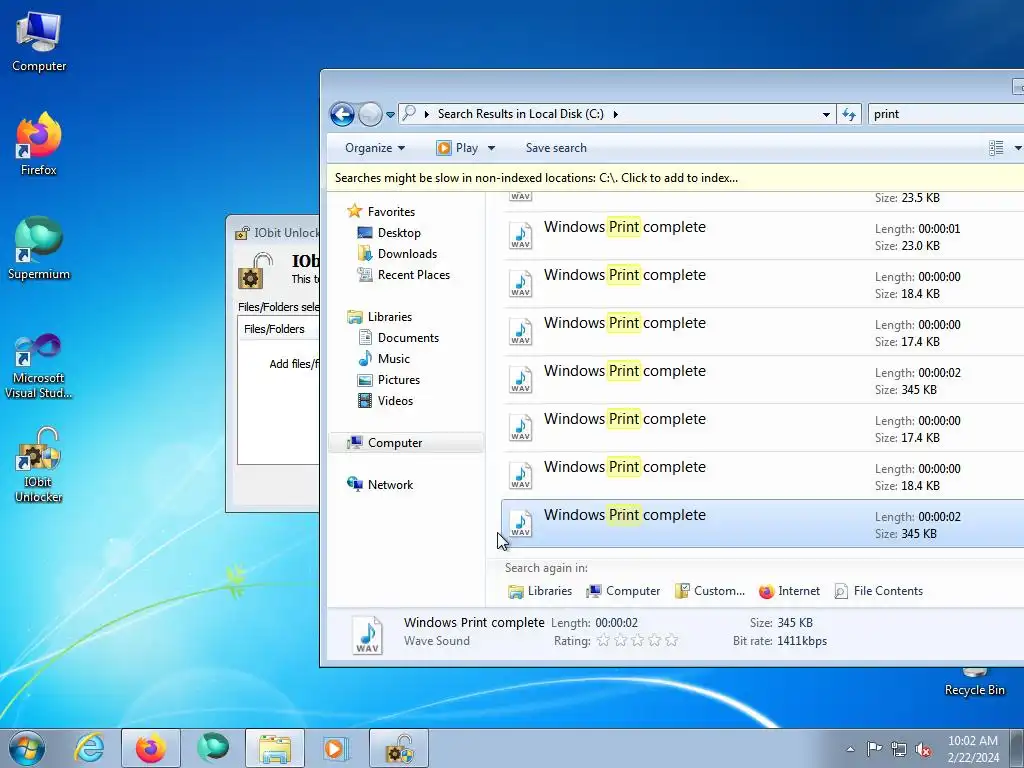Open the Windows Start menu
The height and width of the screenshot is (768, 1024).
tap(27, 748)
